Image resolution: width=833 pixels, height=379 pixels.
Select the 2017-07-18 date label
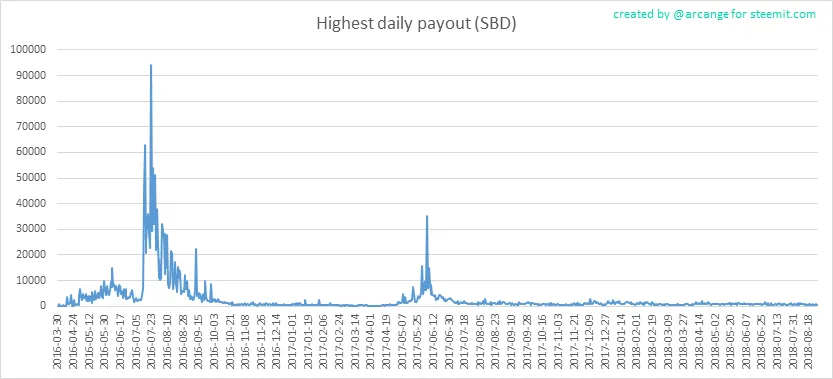point(465,341)
